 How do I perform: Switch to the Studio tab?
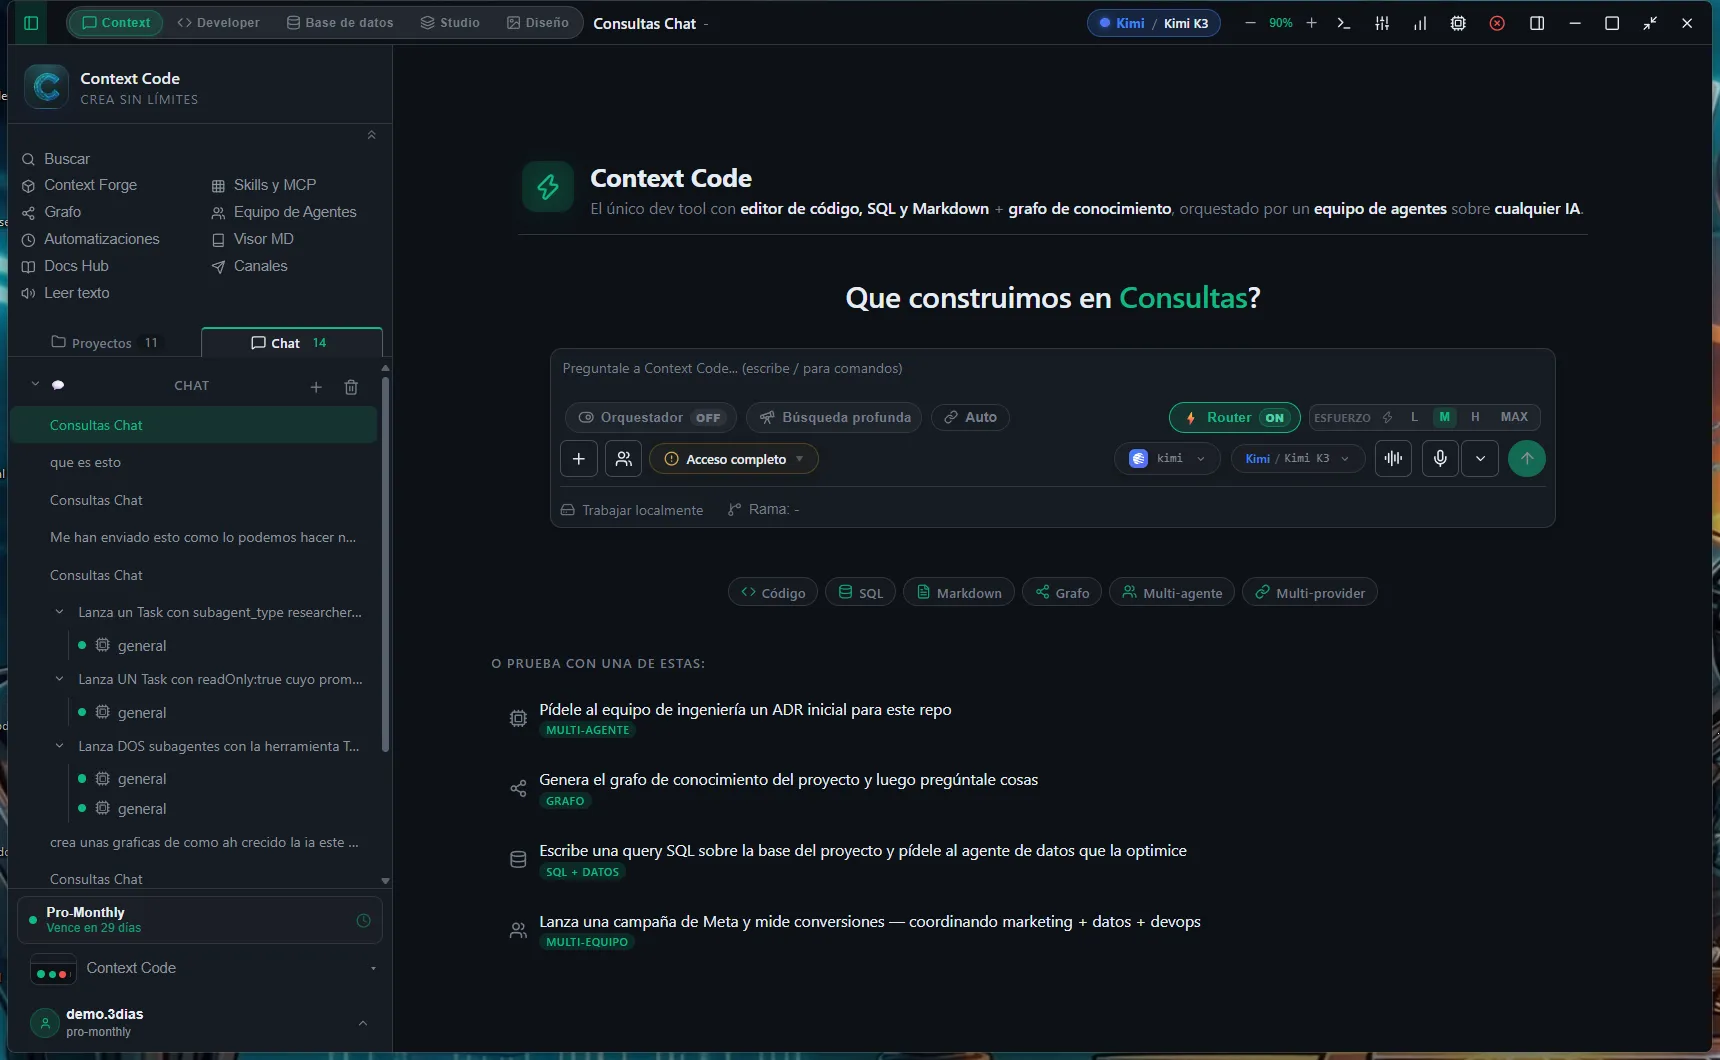coord(450,23)
